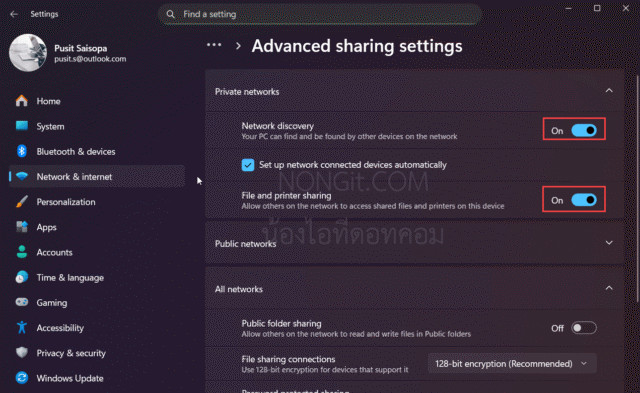Image resolution: width=640 pixels, height=393 pixels.
Task: Collapse the Private networks section
Action: click(609, 91)
